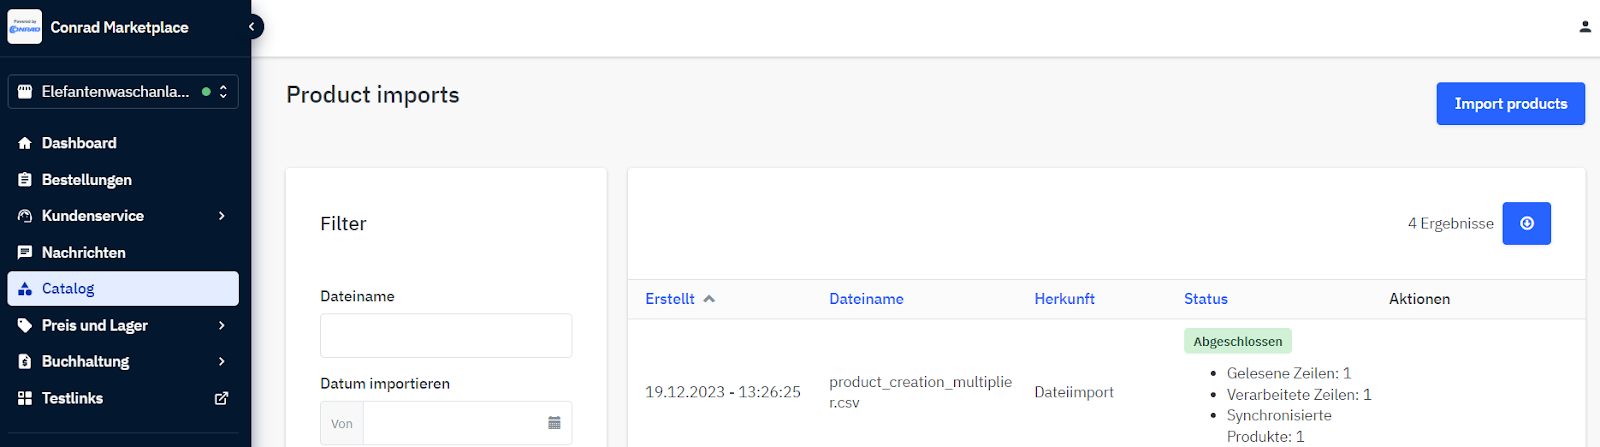Sort table by the Status column
1600x447 pixels.
1205,299
